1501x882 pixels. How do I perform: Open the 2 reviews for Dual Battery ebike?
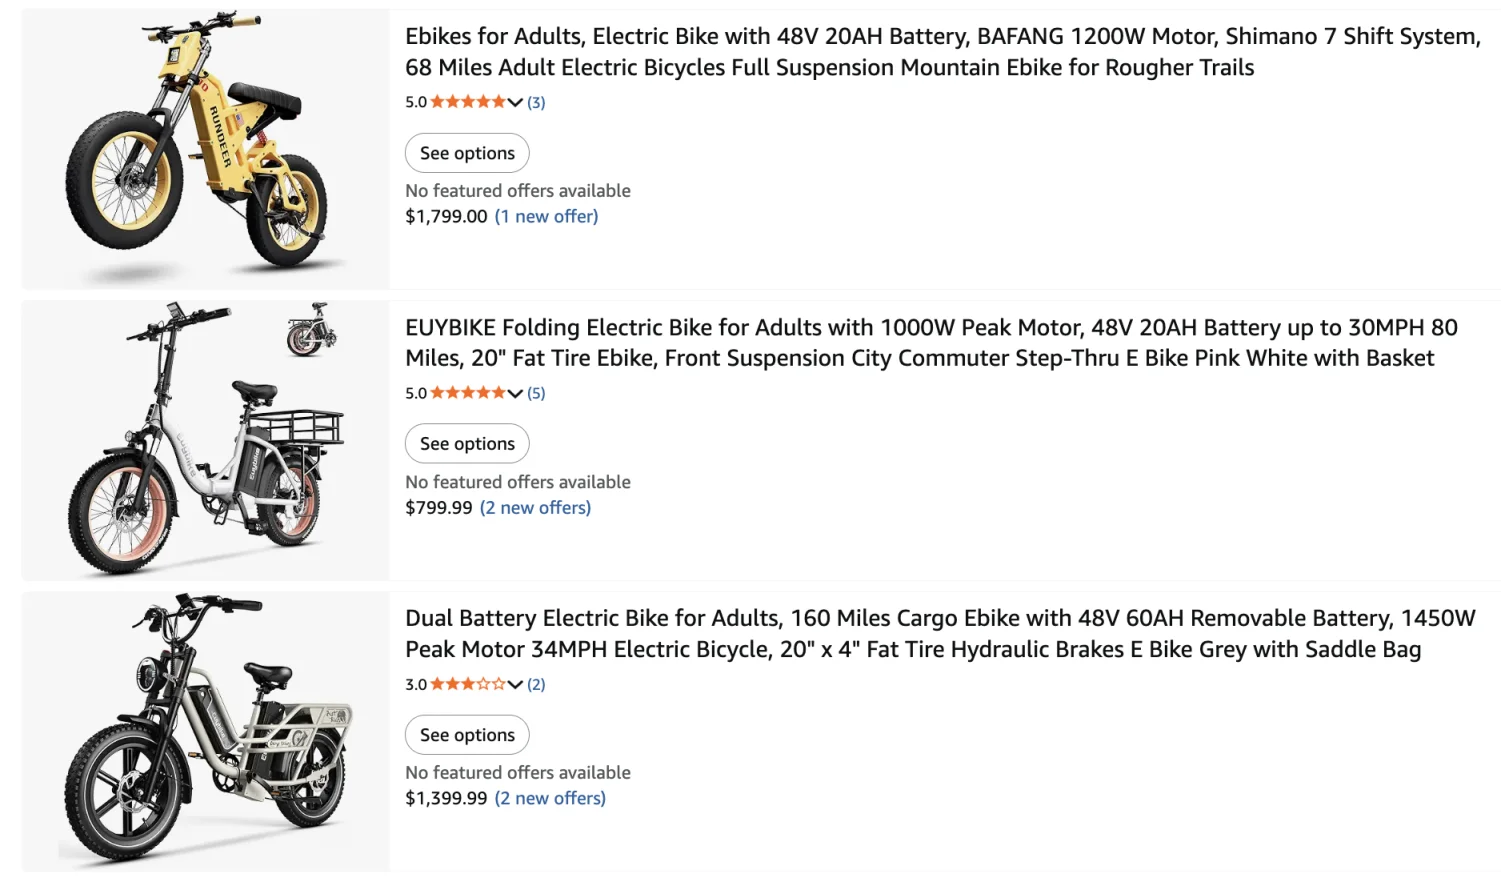[x=536, y=684]
